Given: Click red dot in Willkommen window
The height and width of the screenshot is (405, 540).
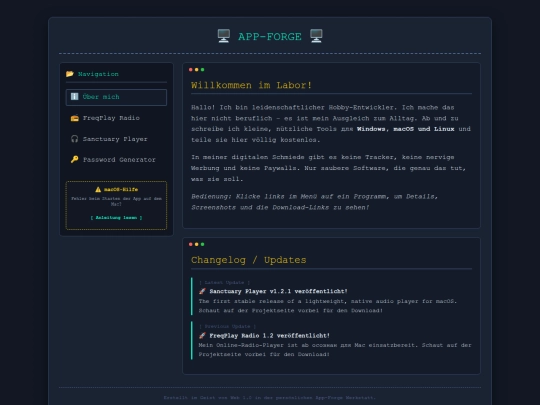Looking at the screenshot, I should tap(191, 70).
